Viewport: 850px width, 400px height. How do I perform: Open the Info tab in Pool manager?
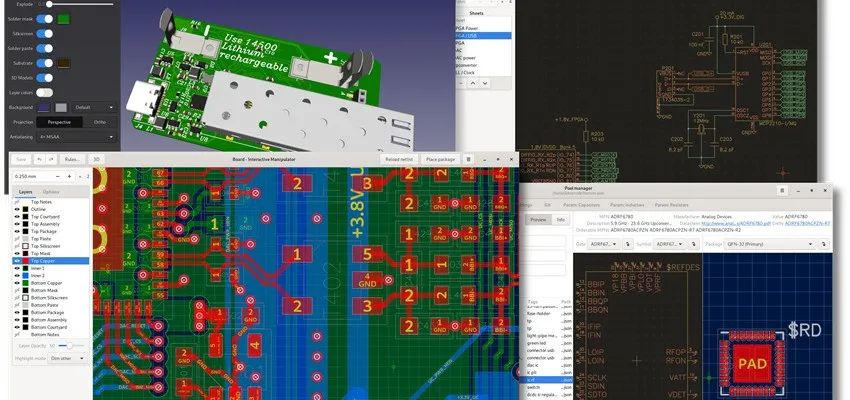pos(561,219)
